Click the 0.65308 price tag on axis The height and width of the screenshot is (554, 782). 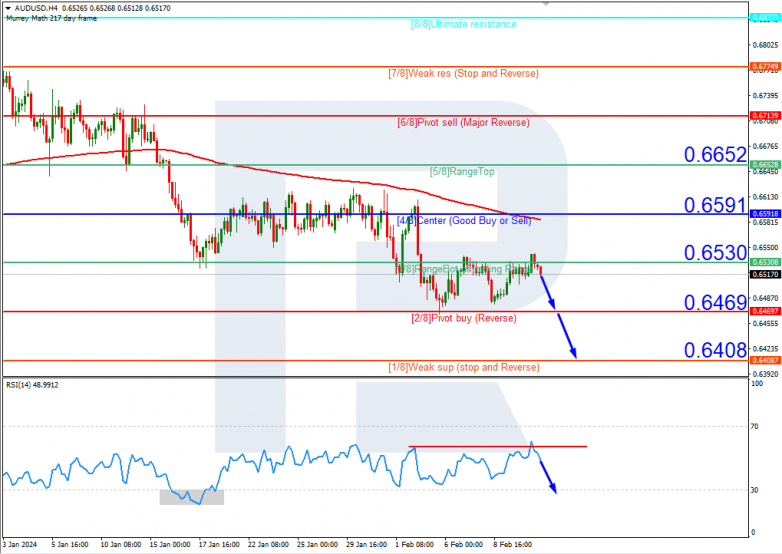pos(765,262)
